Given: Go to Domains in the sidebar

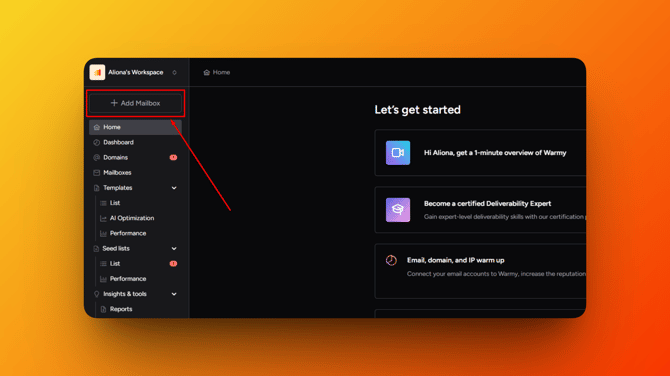Looking at the screenshot, I should coord(135,158).
